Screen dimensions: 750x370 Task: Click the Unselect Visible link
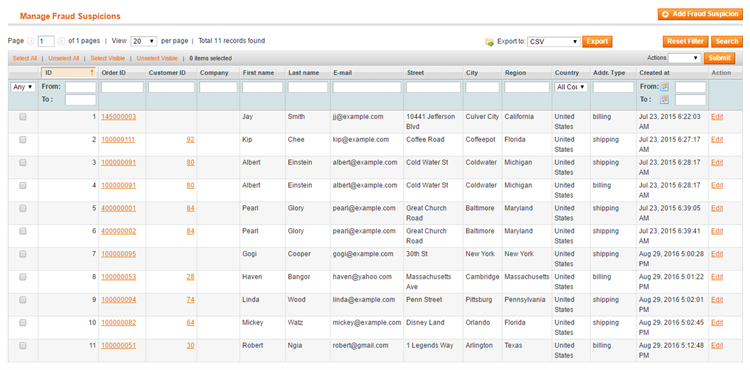[x=157, y=58]
